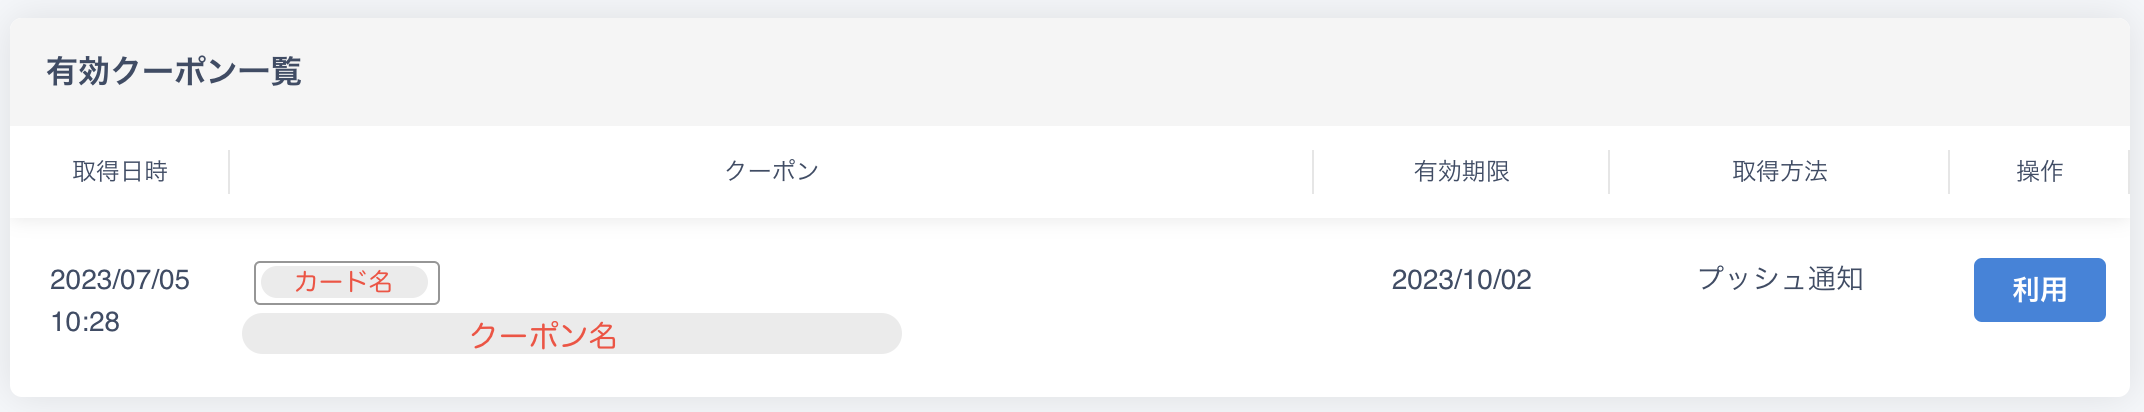2144x412 pixels.
Task: Click the クーポン column header
Action: click(771, 172)
